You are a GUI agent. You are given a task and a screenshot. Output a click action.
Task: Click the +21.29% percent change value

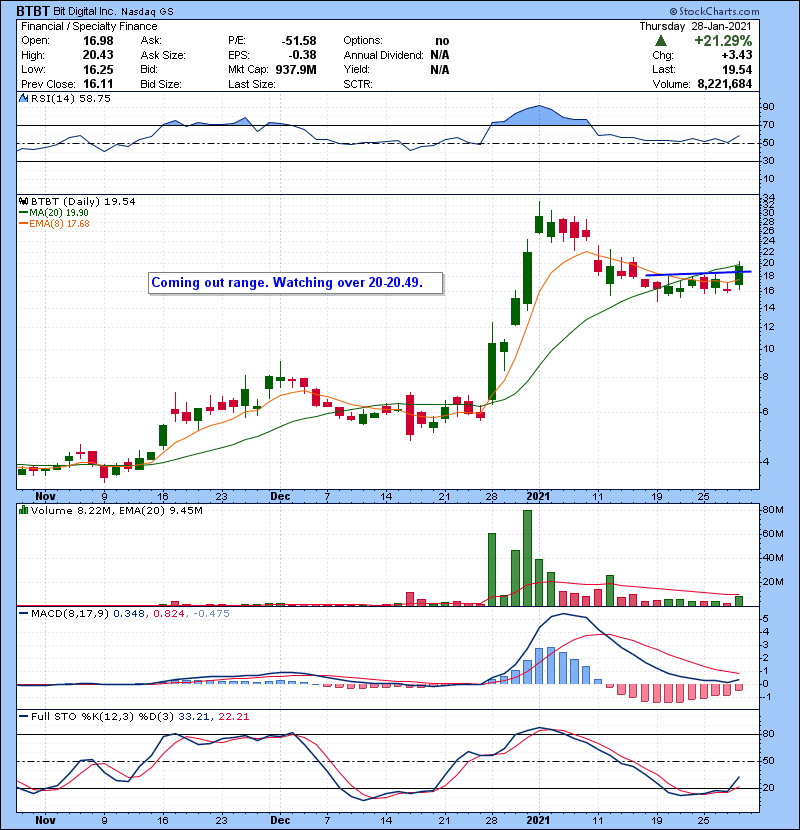pos(723,41)
